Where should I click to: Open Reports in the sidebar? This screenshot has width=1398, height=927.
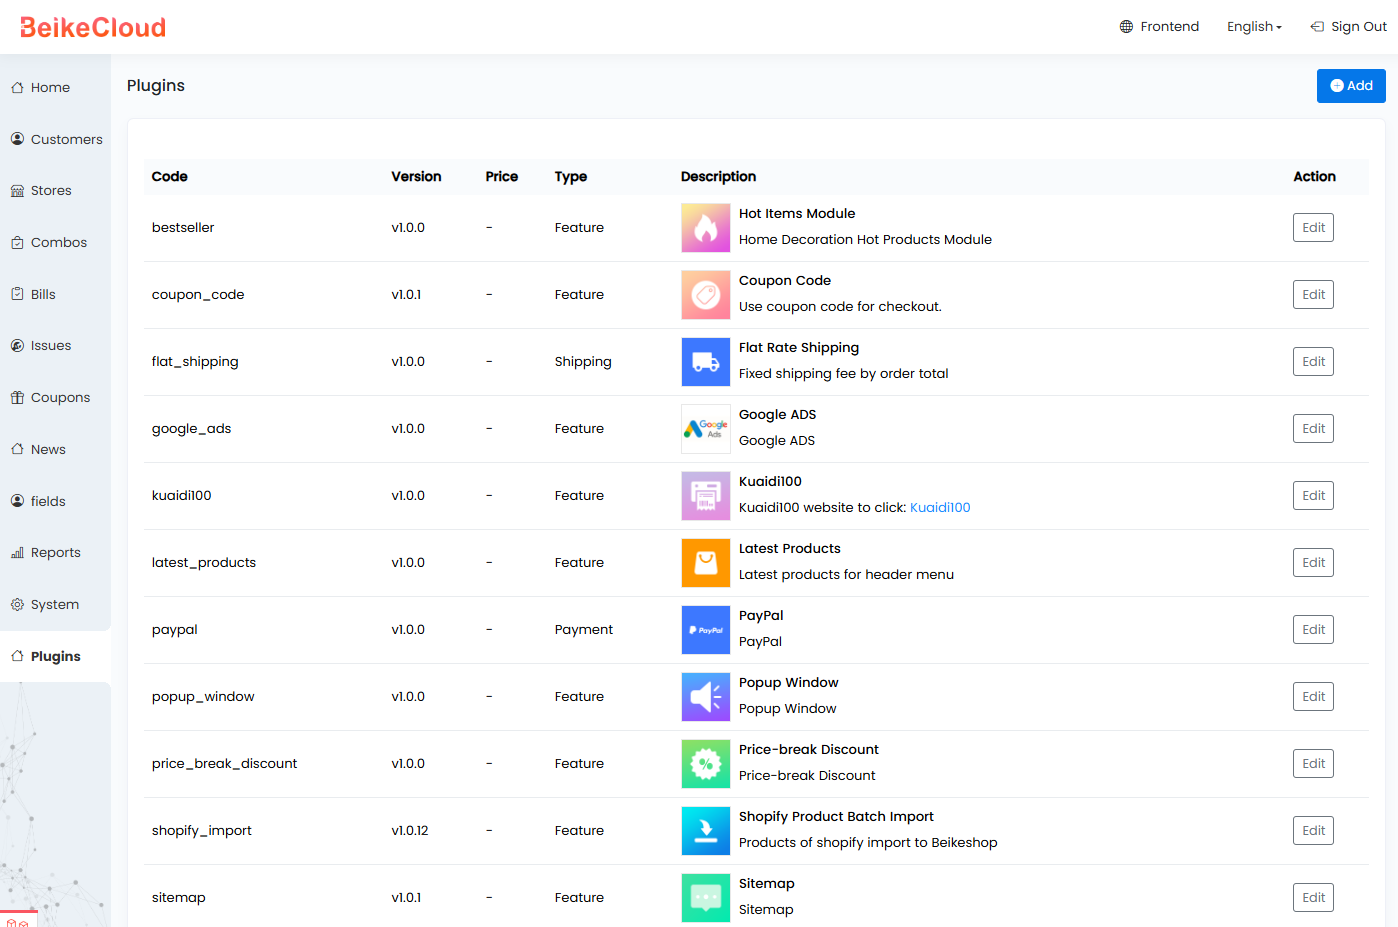pos(55,552)
